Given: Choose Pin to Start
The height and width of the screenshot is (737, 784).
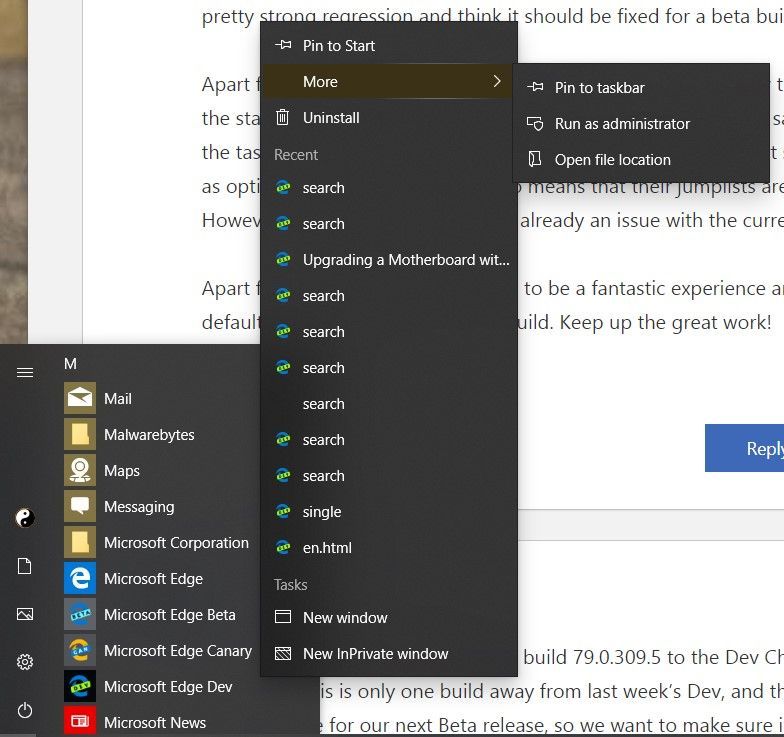Looking at the screenshot, I should click(x=388, y=46).
